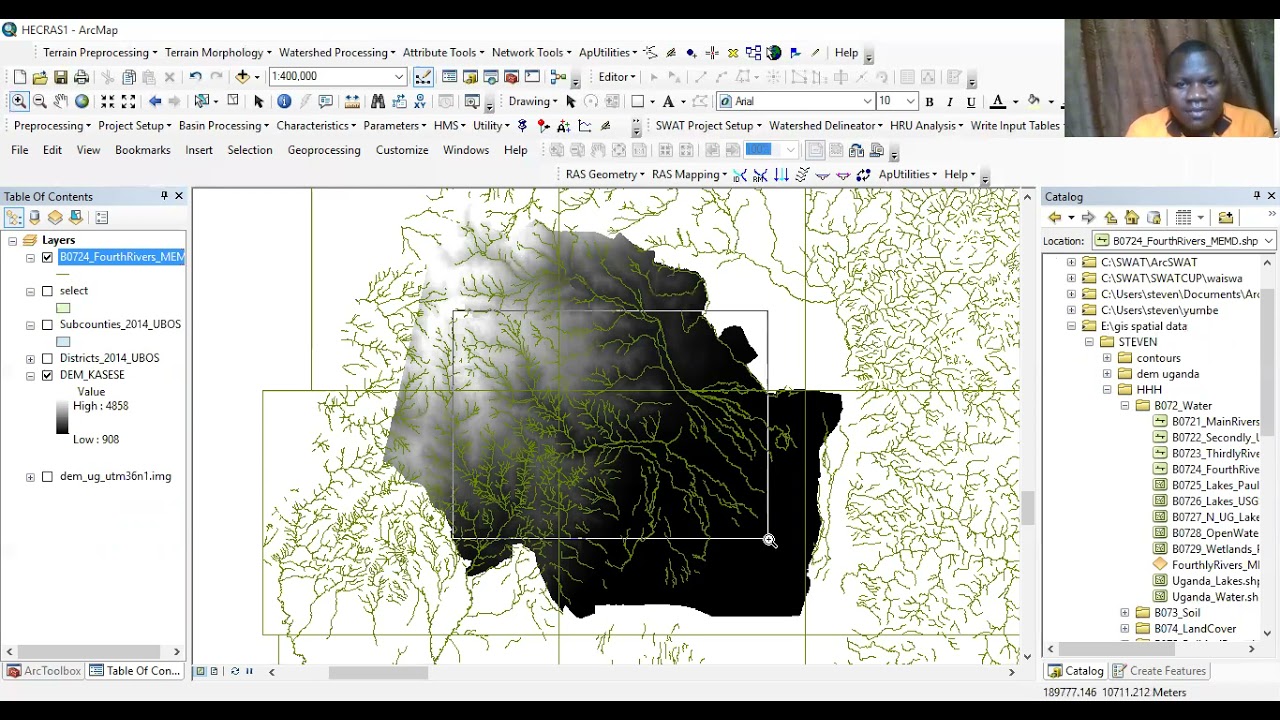The width and height of the screenshot is (1280, 720).
Task: Open the Terrain Preprocessing dropdown menu
Action: tap(100, 53)
